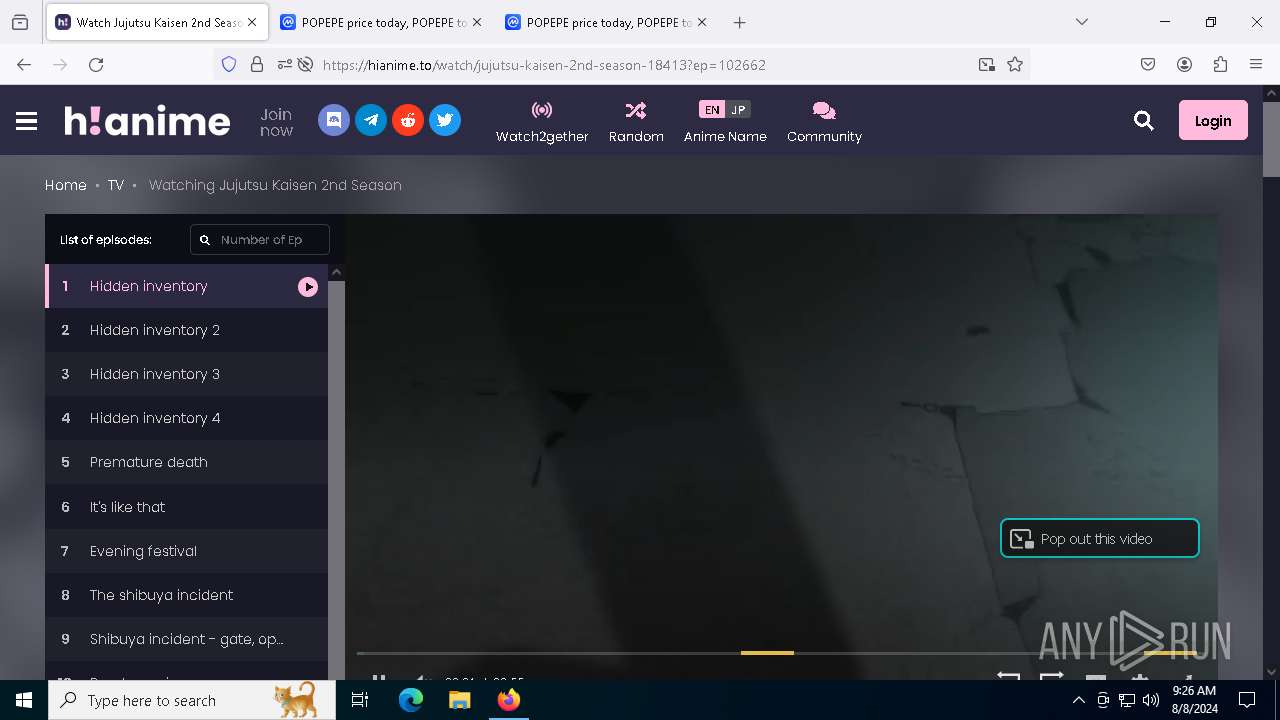Open the Firefox application menu
Screen dimensions: 1280x720
tap(1256, 64)
